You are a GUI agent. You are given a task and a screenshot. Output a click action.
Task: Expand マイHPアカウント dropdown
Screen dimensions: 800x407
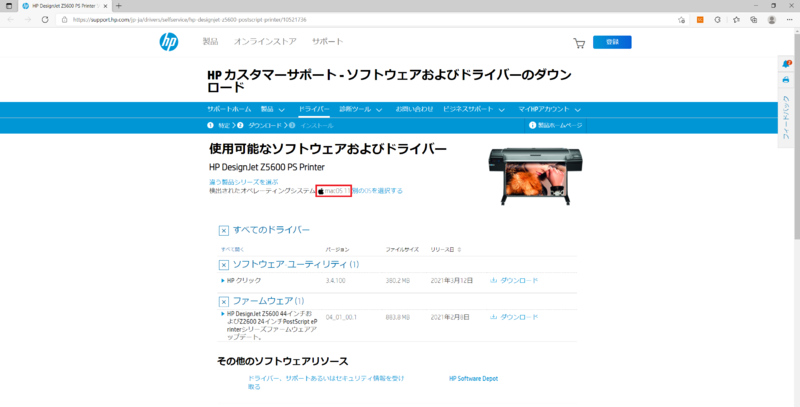pos(550,109)
